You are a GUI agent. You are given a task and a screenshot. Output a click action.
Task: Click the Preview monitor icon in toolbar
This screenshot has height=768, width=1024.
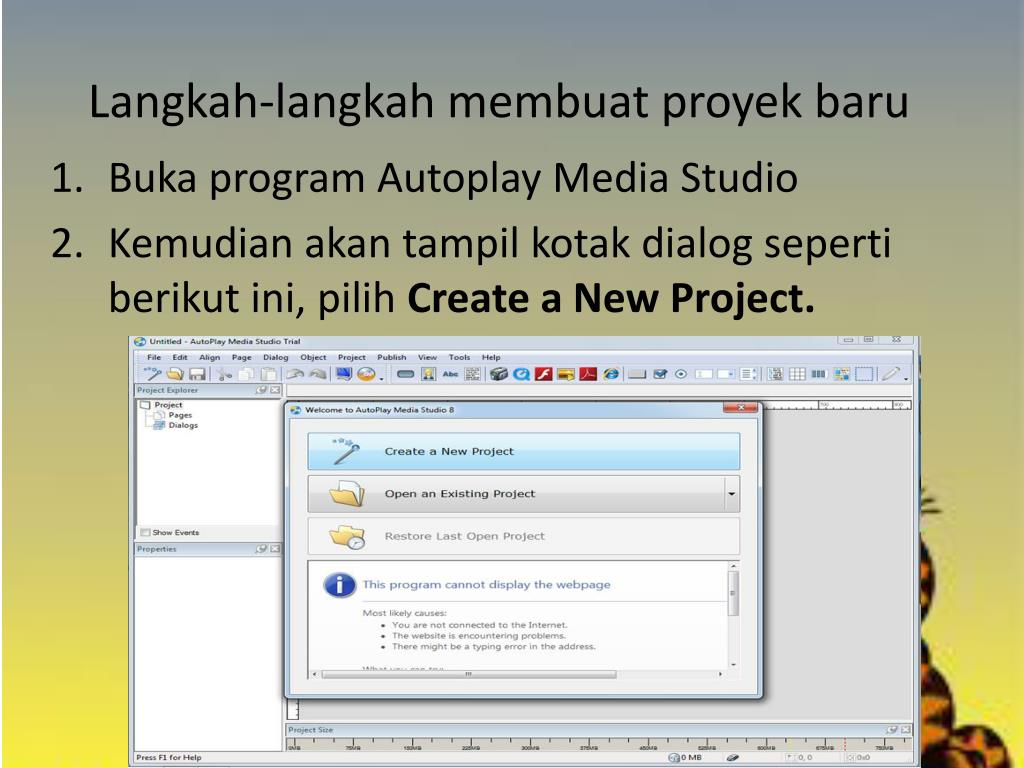point(344,374)
